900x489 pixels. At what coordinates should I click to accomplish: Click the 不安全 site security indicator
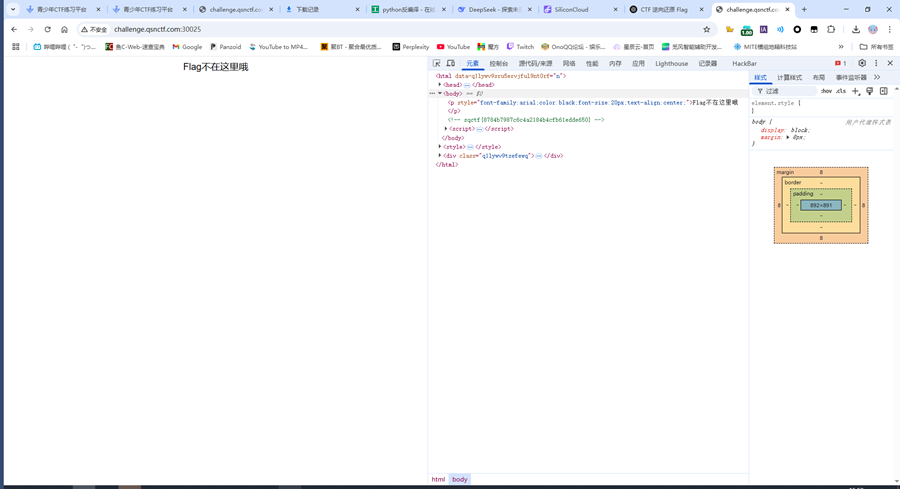pos(94,29)
